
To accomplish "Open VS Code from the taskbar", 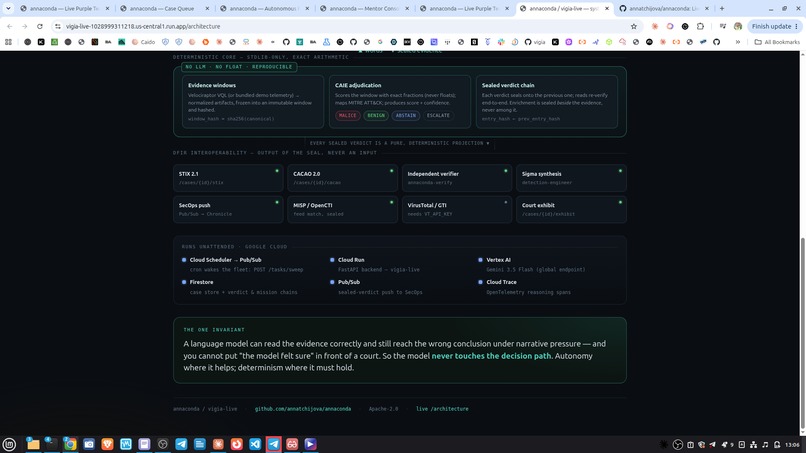I will coord(255,444).
